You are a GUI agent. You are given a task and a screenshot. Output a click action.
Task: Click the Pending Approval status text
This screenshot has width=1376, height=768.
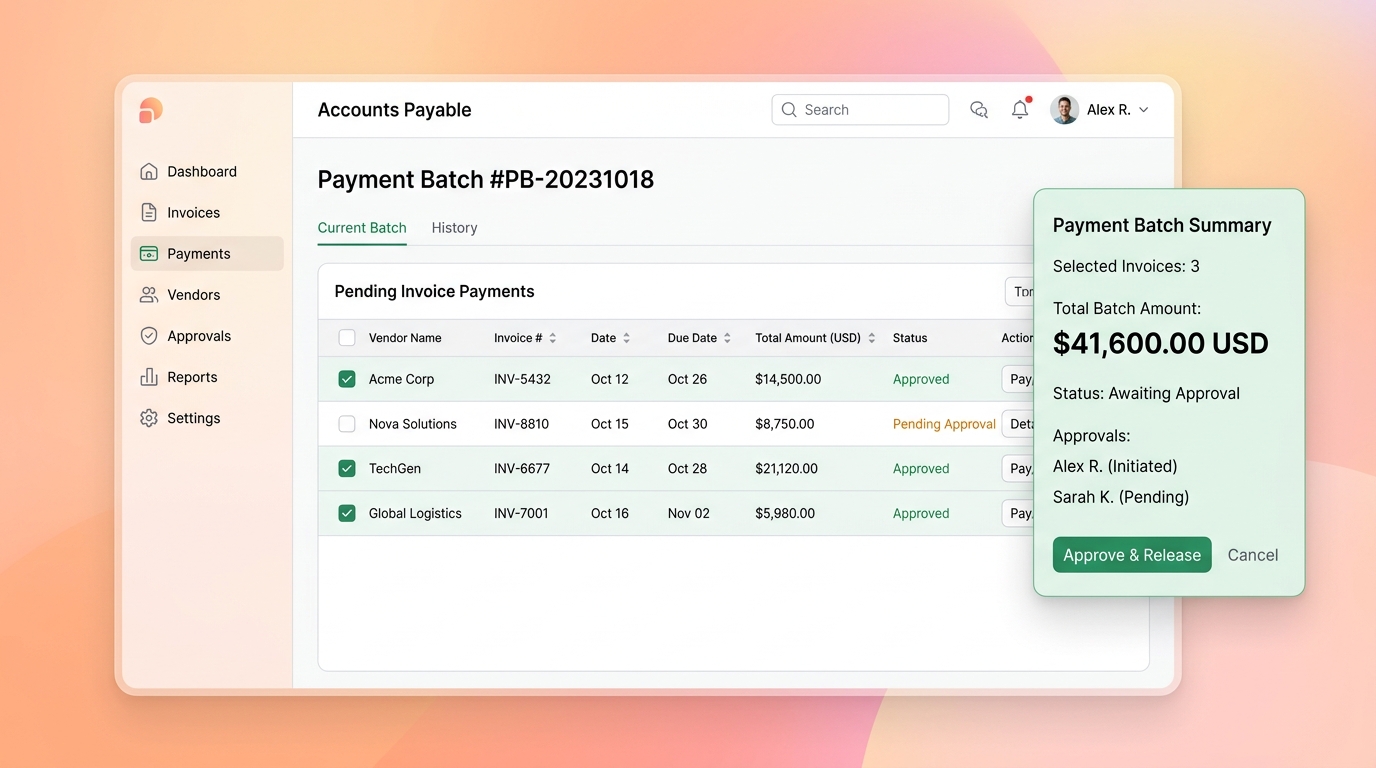click(944, 424)
